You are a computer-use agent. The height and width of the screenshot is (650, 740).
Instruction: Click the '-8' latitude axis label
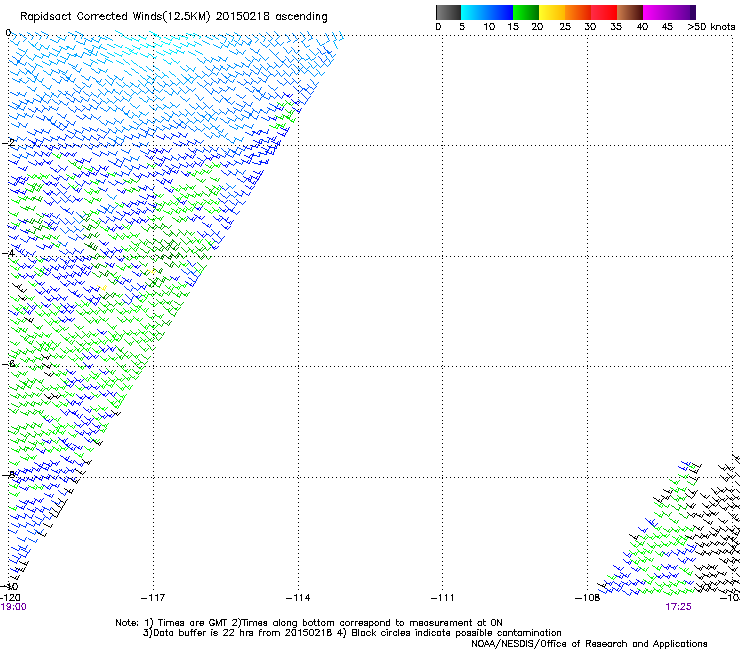pos(8,474)
